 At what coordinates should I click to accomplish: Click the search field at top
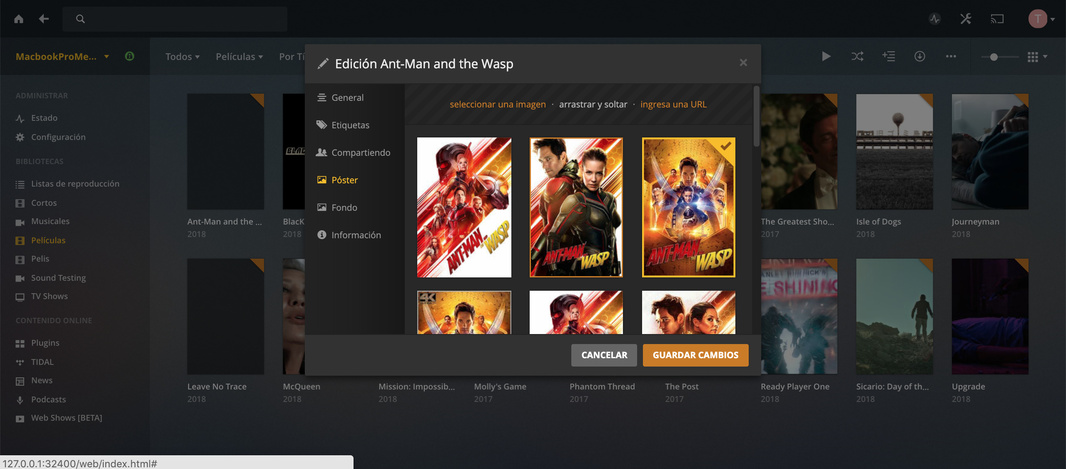coord(175,19)
